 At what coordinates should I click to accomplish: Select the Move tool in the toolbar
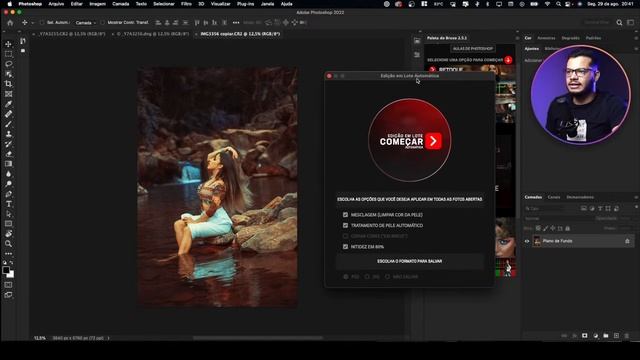8,44
